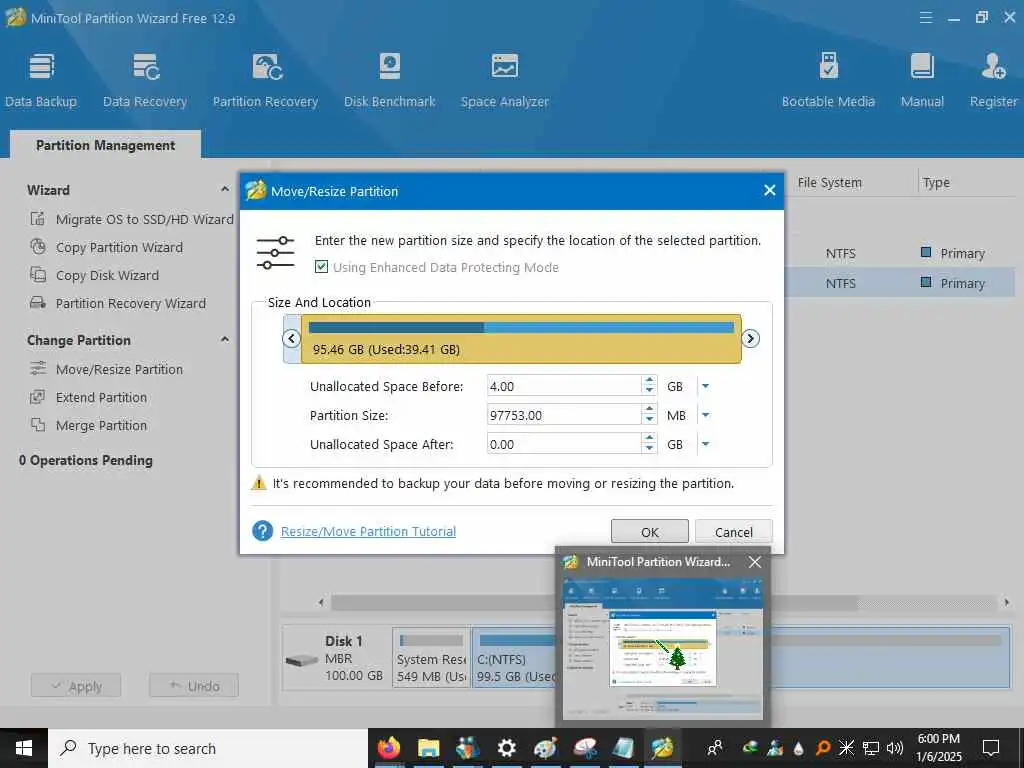
Task: Start the Disk Benchmark tool
Action: 390,80
